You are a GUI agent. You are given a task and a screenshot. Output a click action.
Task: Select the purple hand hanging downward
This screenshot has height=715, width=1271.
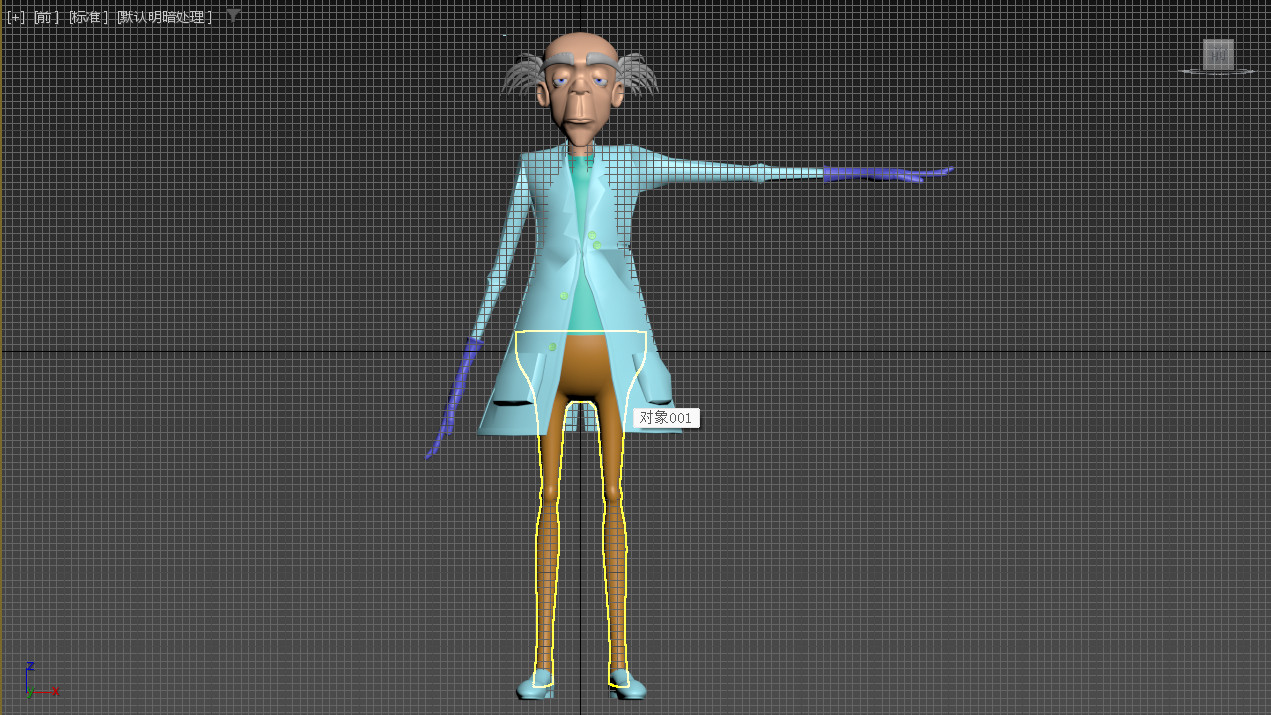pos(456,395)
